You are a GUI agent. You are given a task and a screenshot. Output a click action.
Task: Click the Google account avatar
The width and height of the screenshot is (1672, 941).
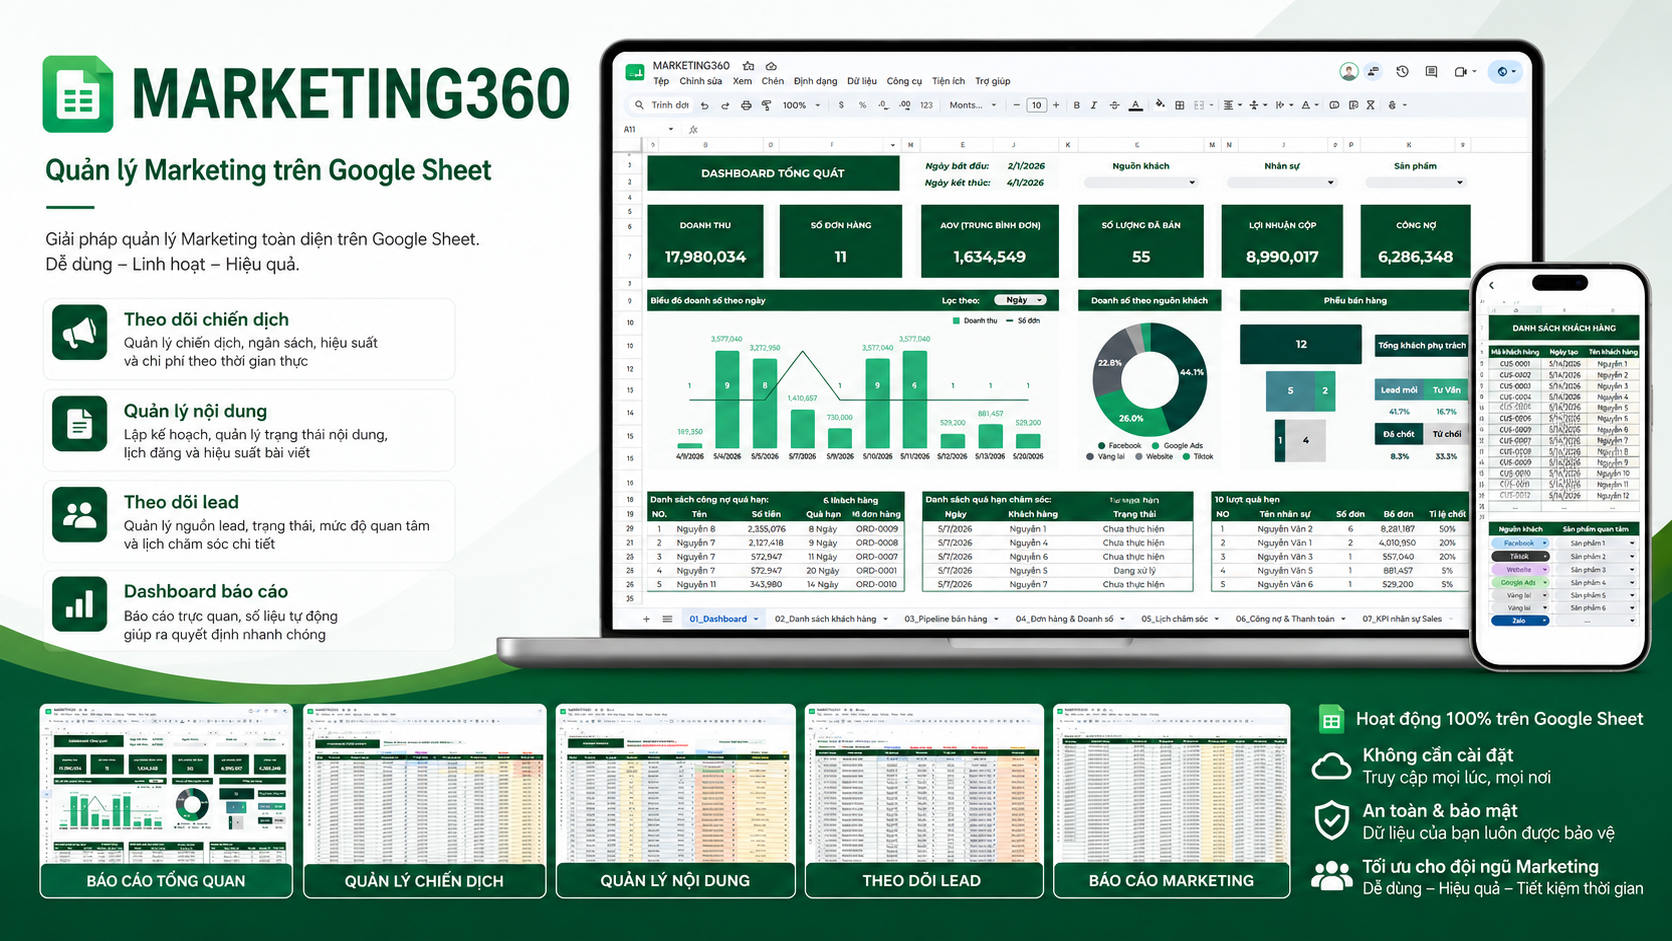(1349, 72)
